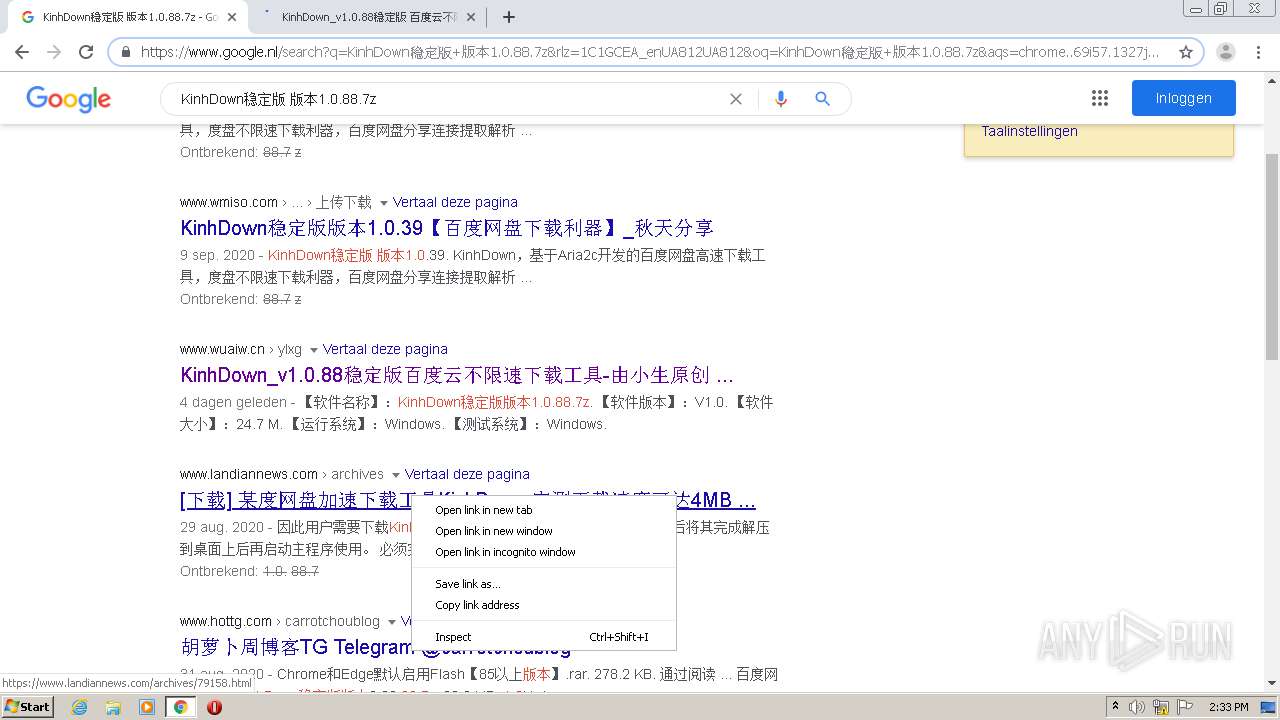Launch Internet Explorer from the taskbar

tap(80, 707)
